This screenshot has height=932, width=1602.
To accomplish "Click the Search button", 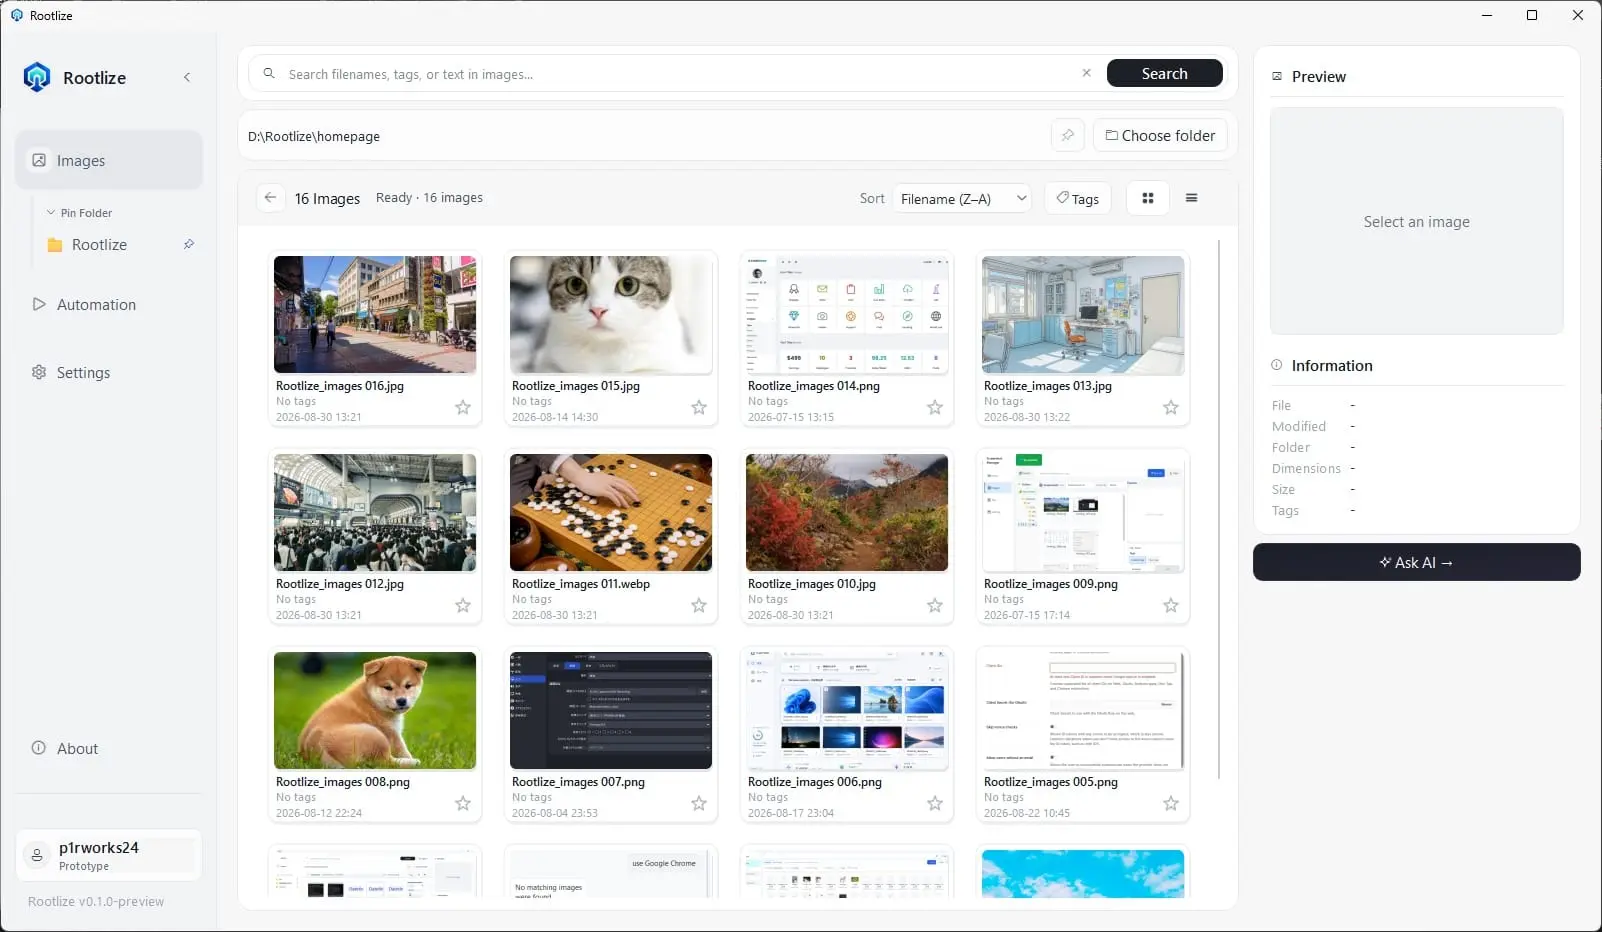I will (x=1165, y=73).
